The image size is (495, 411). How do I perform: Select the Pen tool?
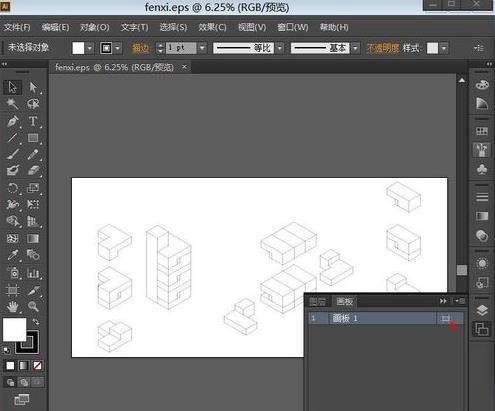[x=13, y=121]
